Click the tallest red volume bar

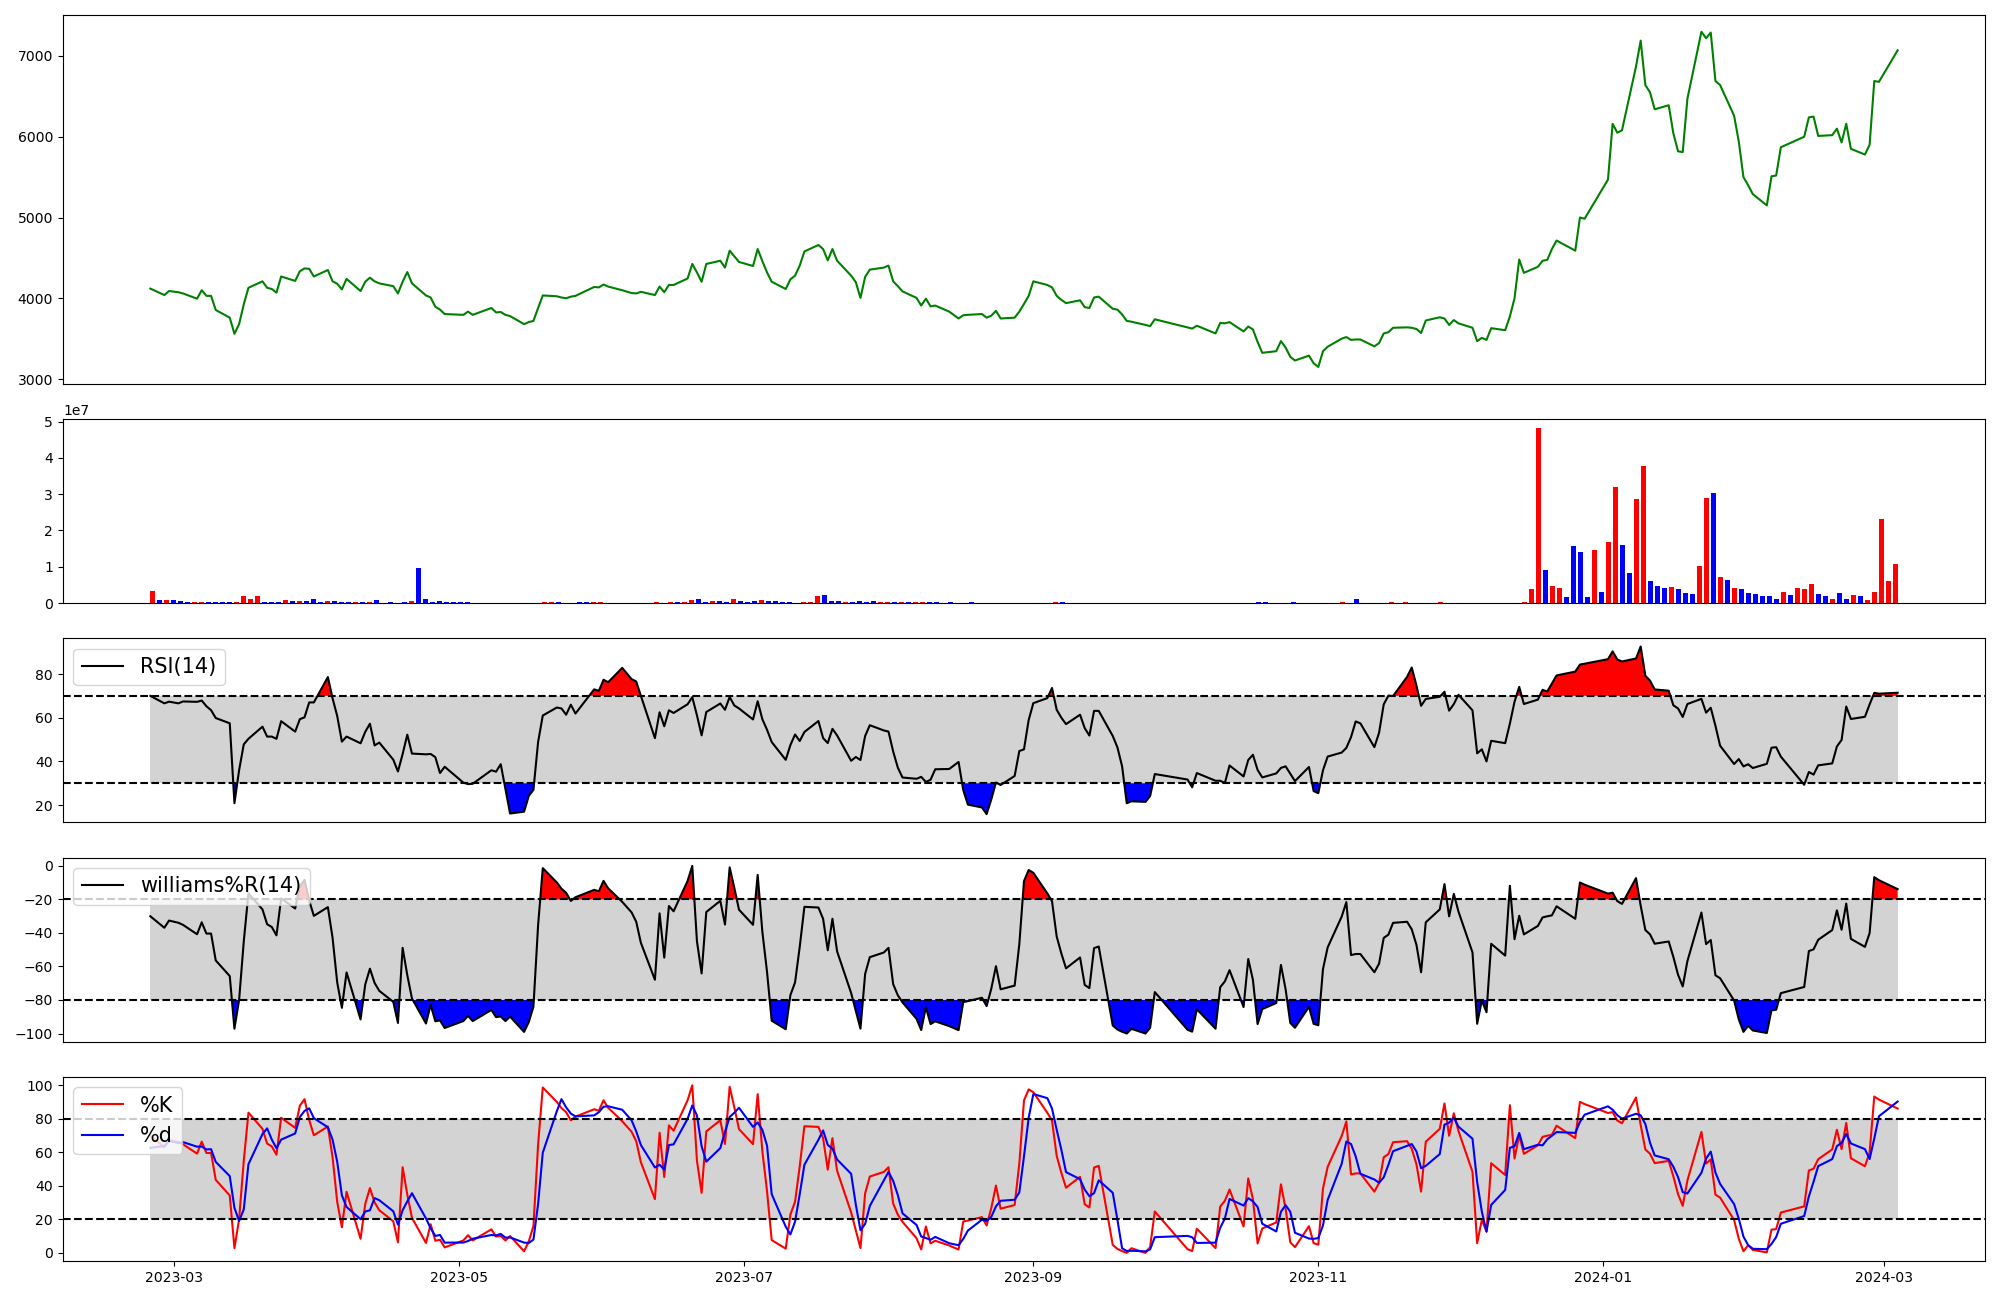click(x=1538, y=515)
